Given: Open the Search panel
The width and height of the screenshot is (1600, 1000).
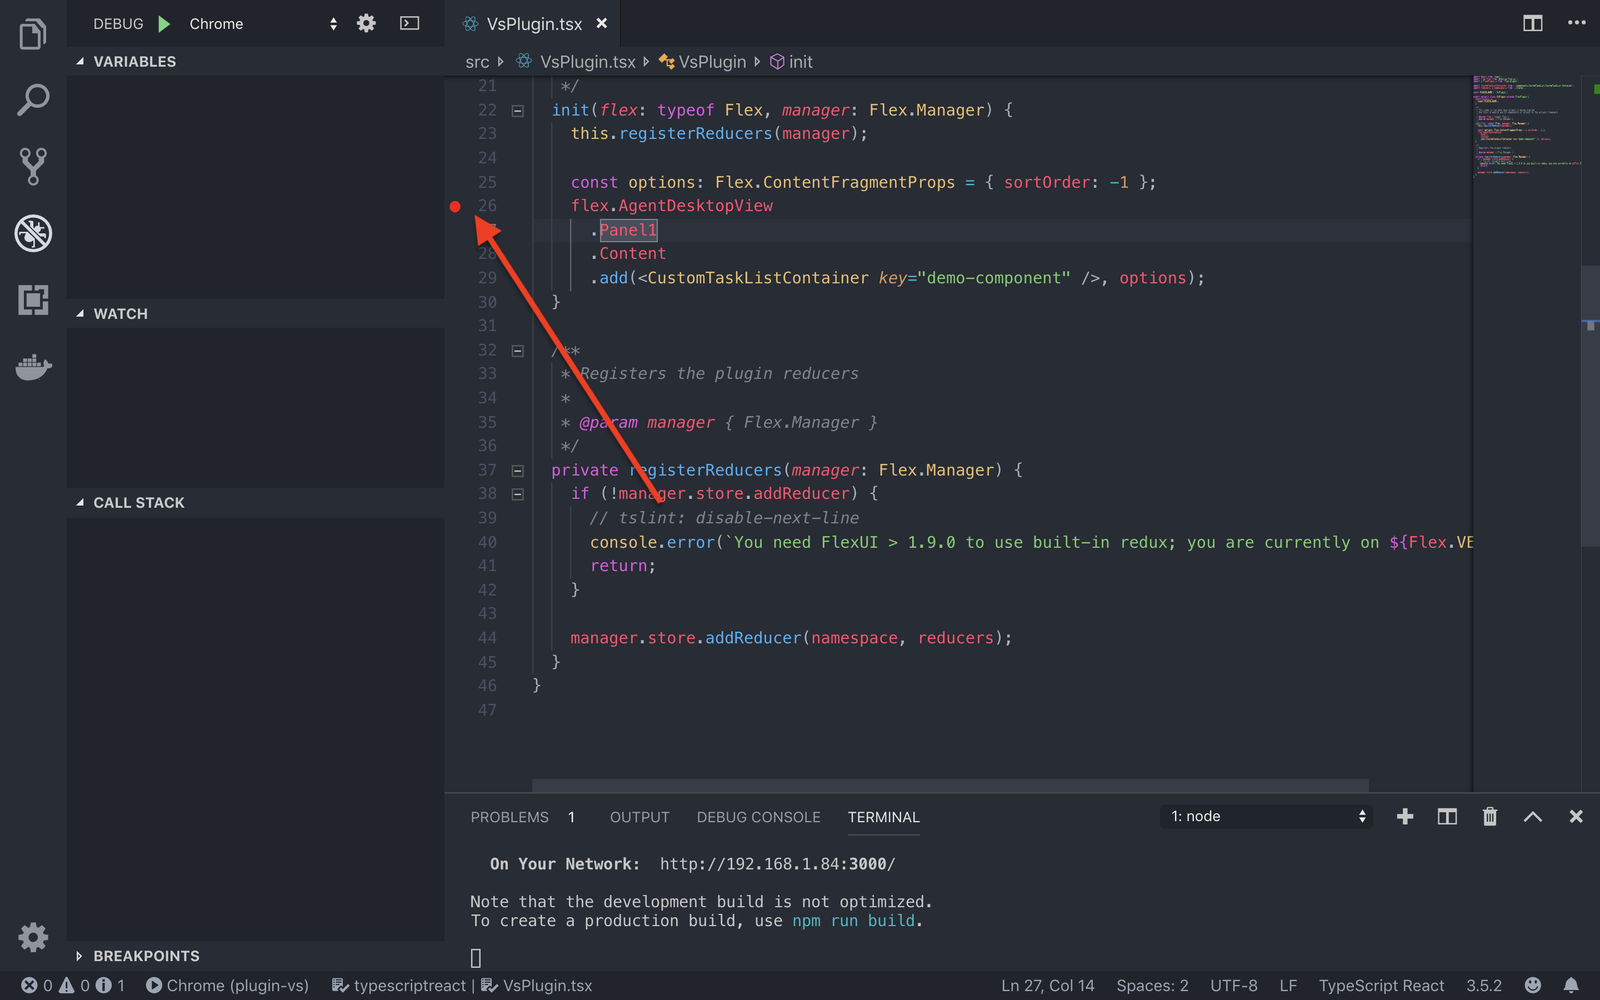Looking at the screenshot, I should [33, 100].
